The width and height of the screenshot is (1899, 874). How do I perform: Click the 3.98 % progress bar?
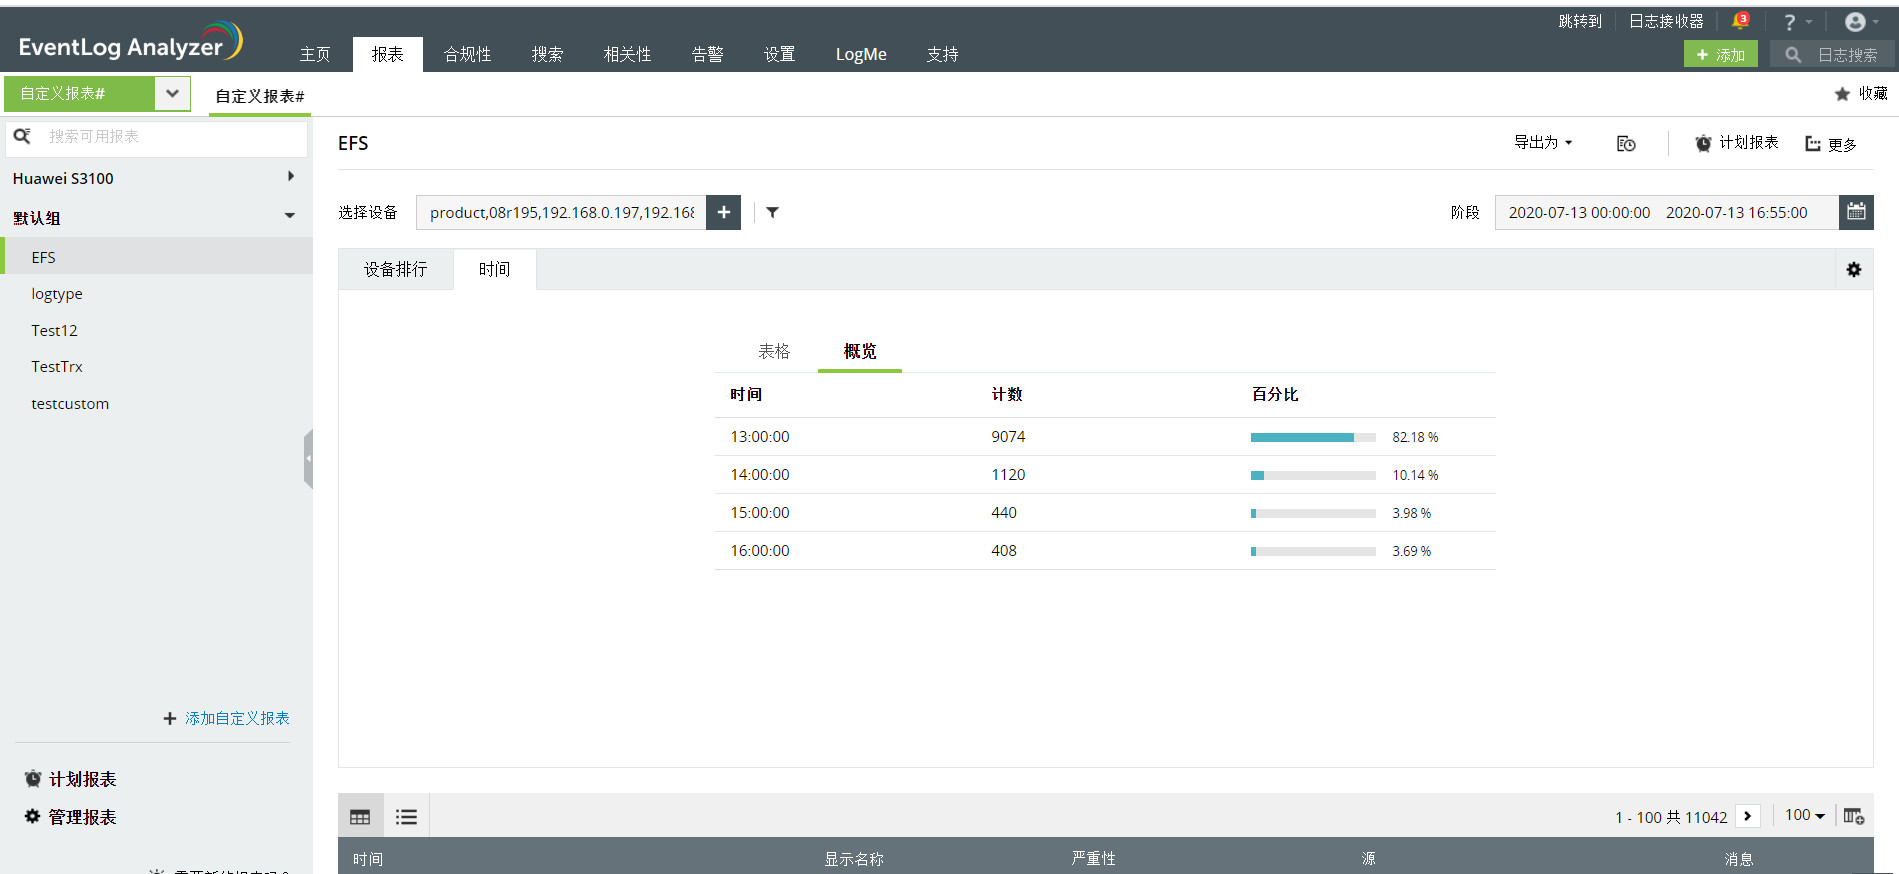[x=1313, y=513]
